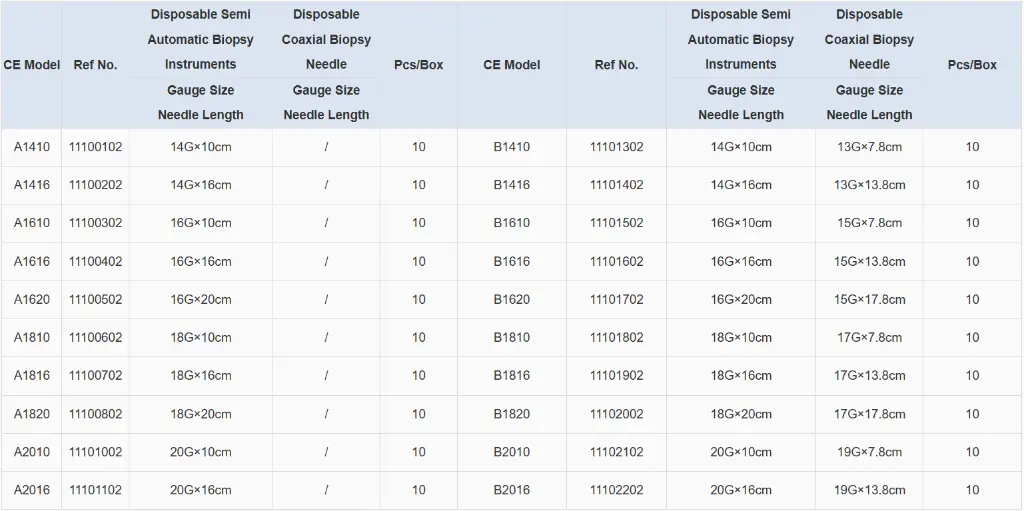Click reference number 11101102
Screen dimensions: 1024x511
pyautogui.click(x=95, y=490)
